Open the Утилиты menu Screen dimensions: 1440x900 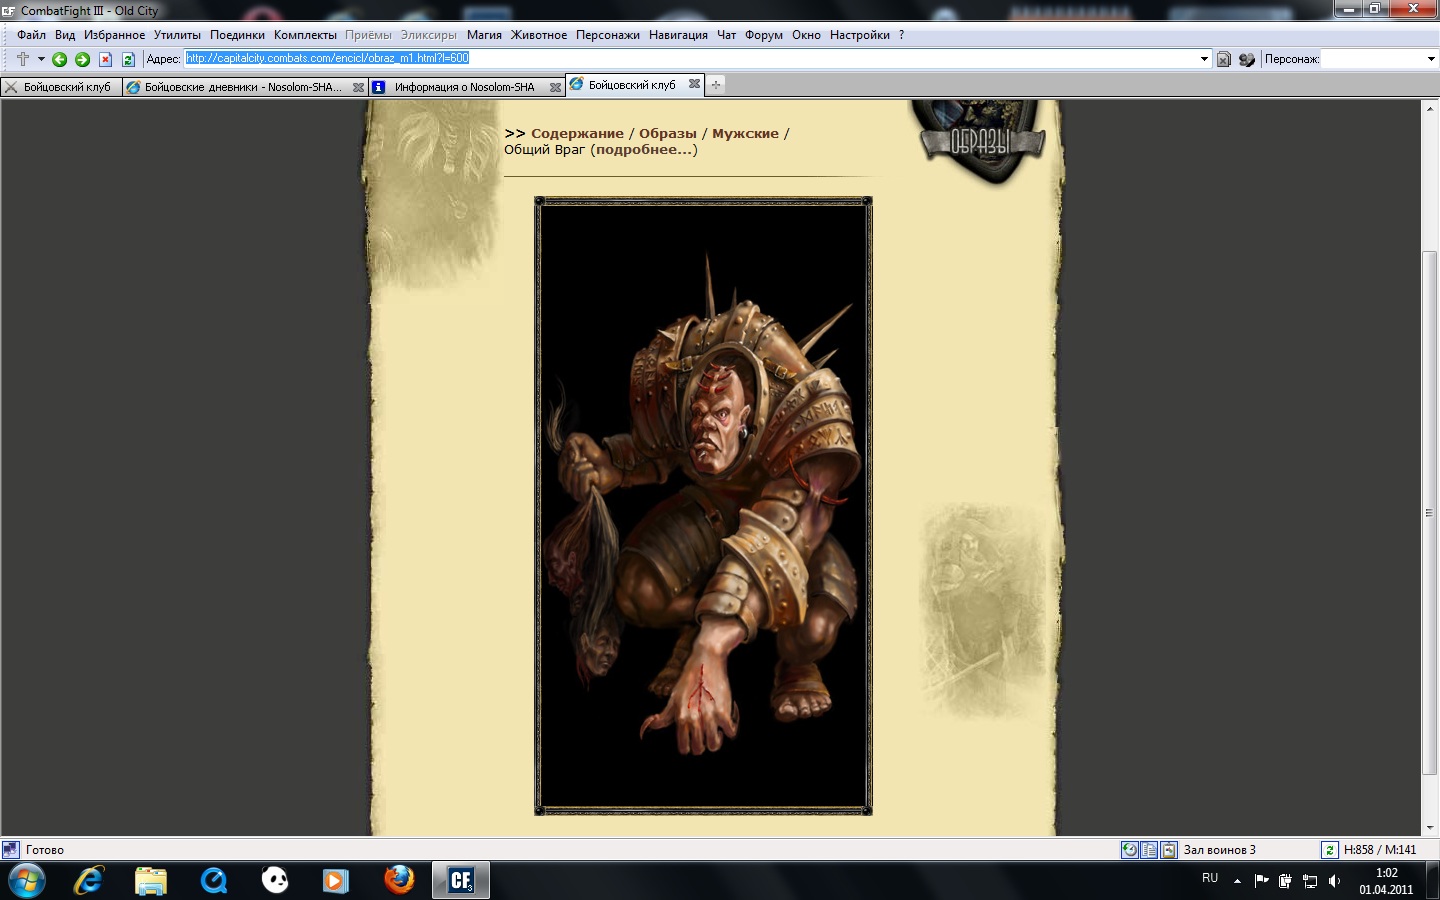pyautogui.click(x=177, y=35)
